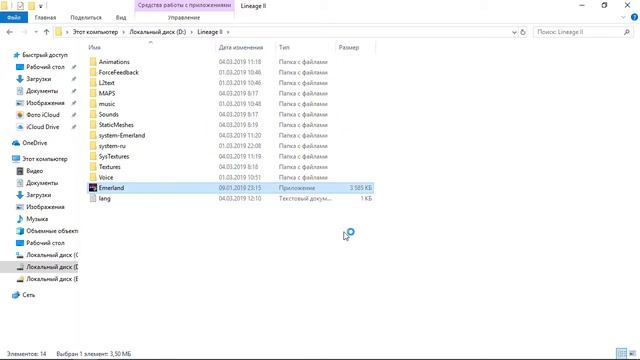Screen dimensions: 640x360
Task: Open Локальный диск (C:) in navigation pane
Action: [x=52, y=255]
